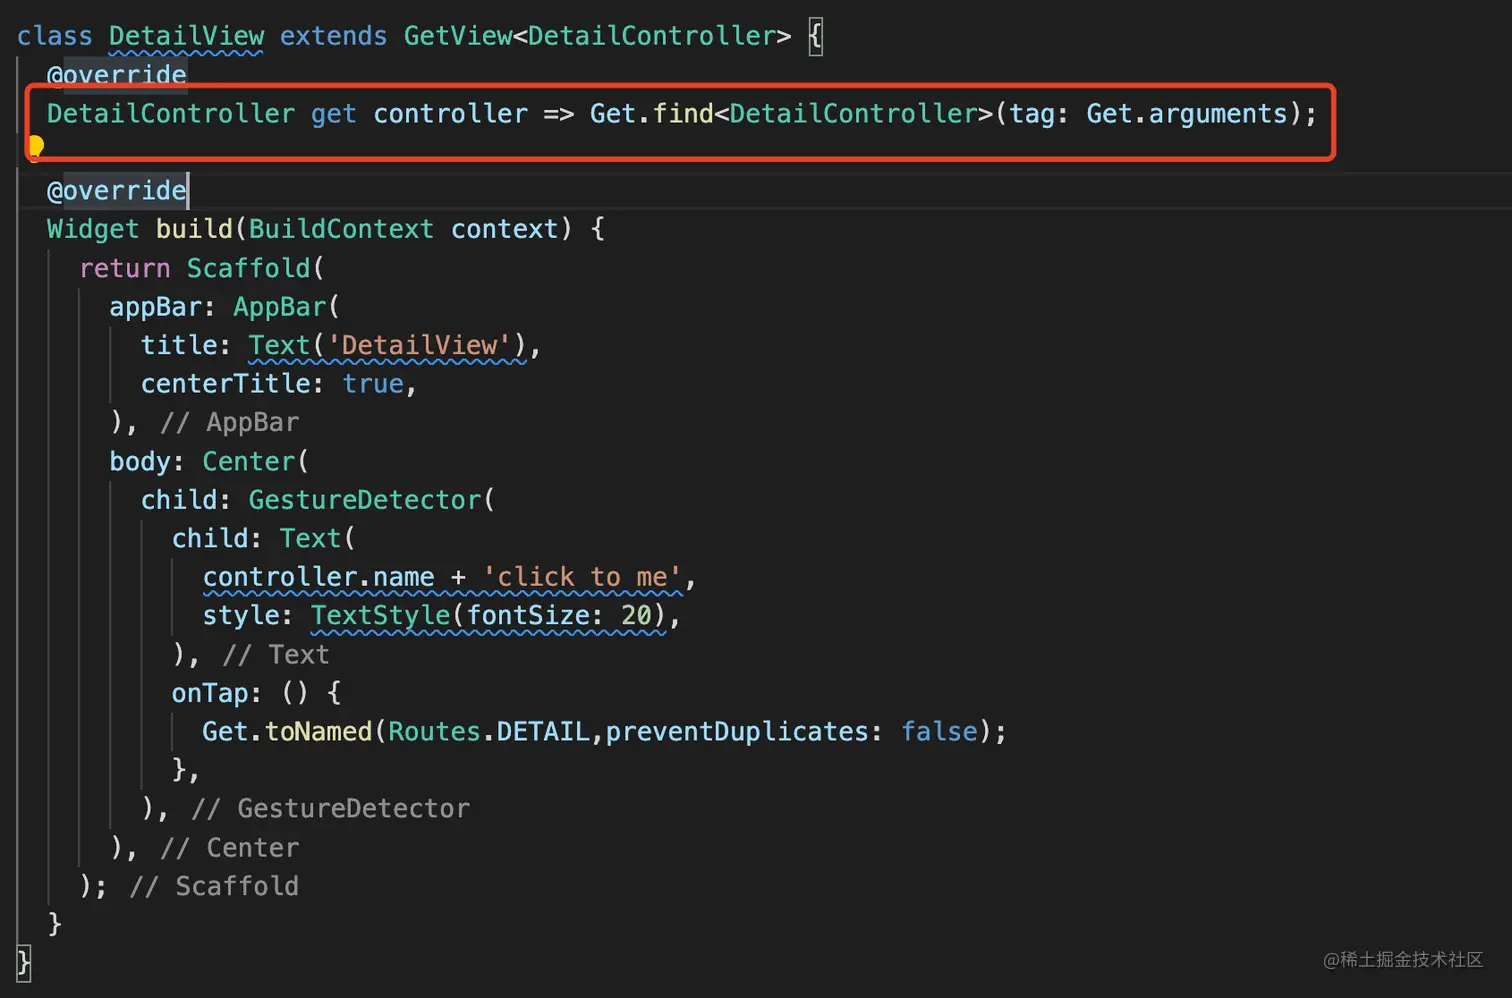Click the build method name
The width and height of the screenshot is (1512, 998).
click(x=194, y=229)
